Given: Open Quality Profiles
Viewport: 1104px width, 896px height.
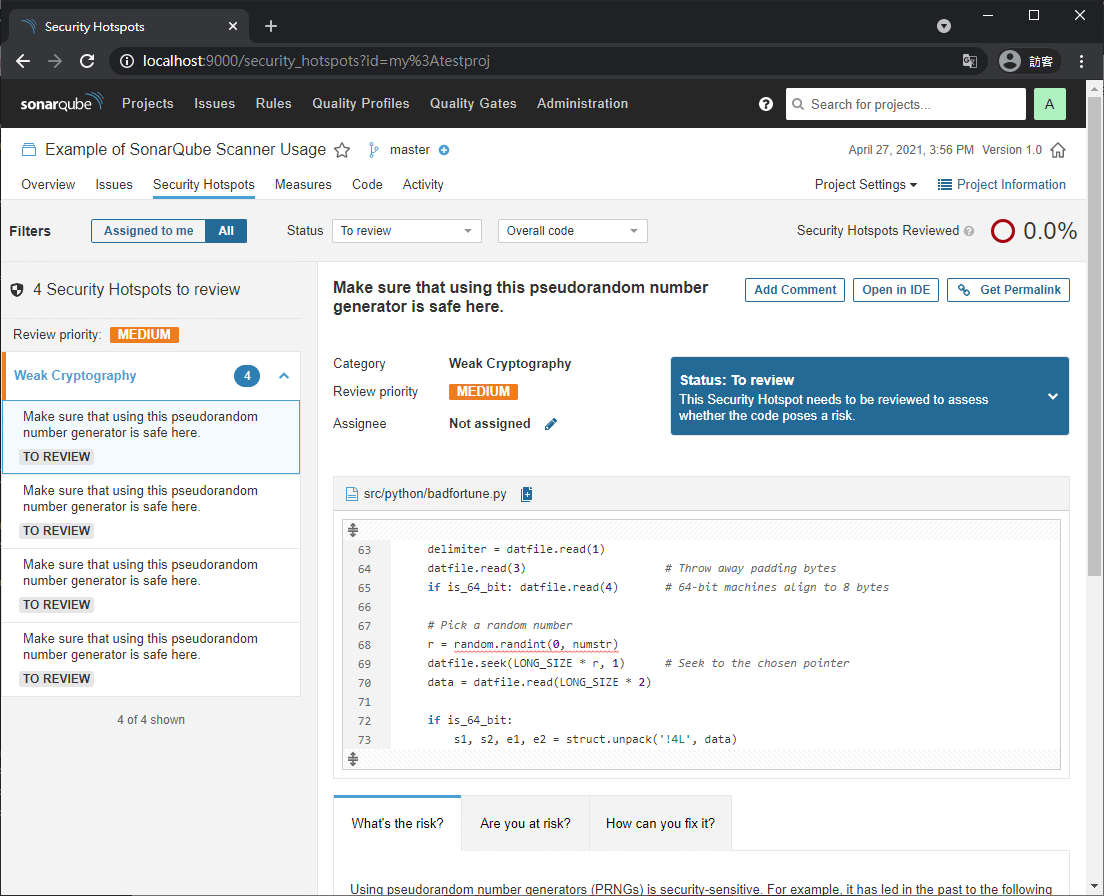Looking at the screenshot, I should pyautogui.click(x=361, y=103).
